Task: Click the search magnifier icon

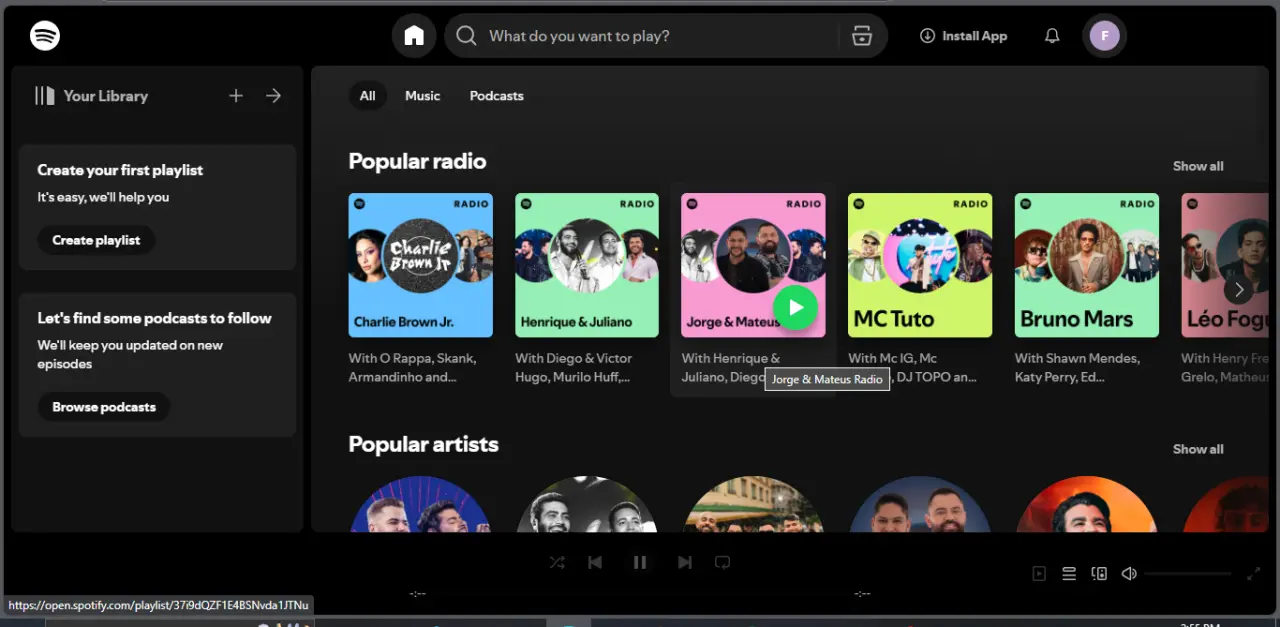Action: (x=466, y=36)
